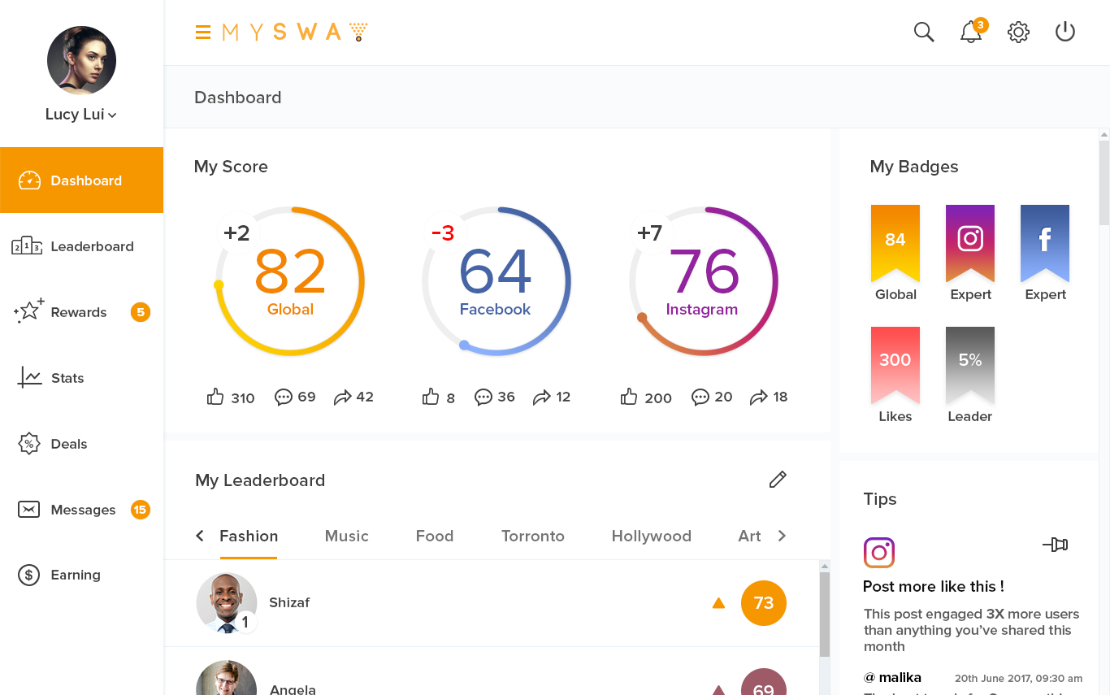Click the Instagram shares arrow icon

point(759,397)
